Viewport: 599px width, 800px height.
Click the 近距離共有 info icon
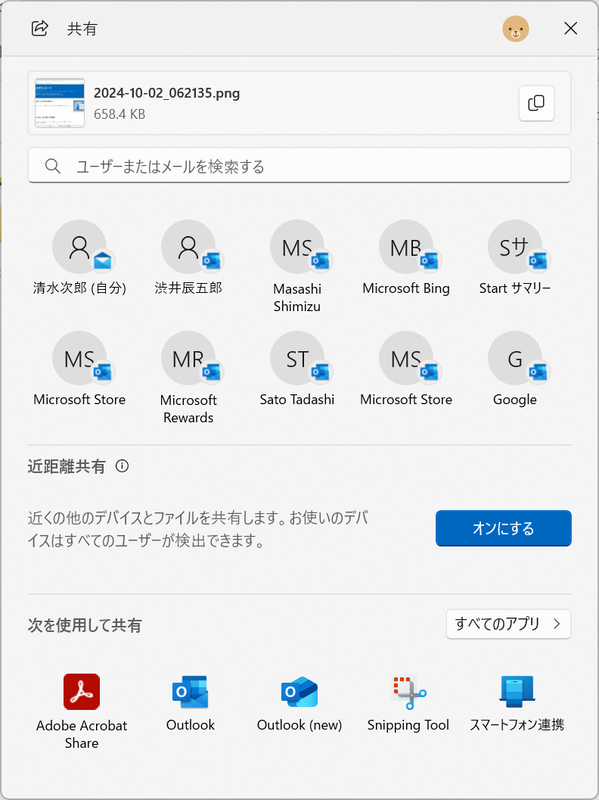[122, 465]
